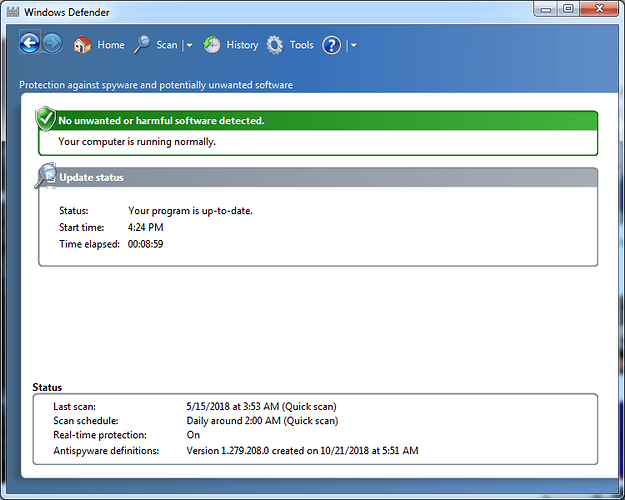Minimize the Windows Defender window
Image resolution: width=625 pixels, height=500 pixels.
[542, 9]
